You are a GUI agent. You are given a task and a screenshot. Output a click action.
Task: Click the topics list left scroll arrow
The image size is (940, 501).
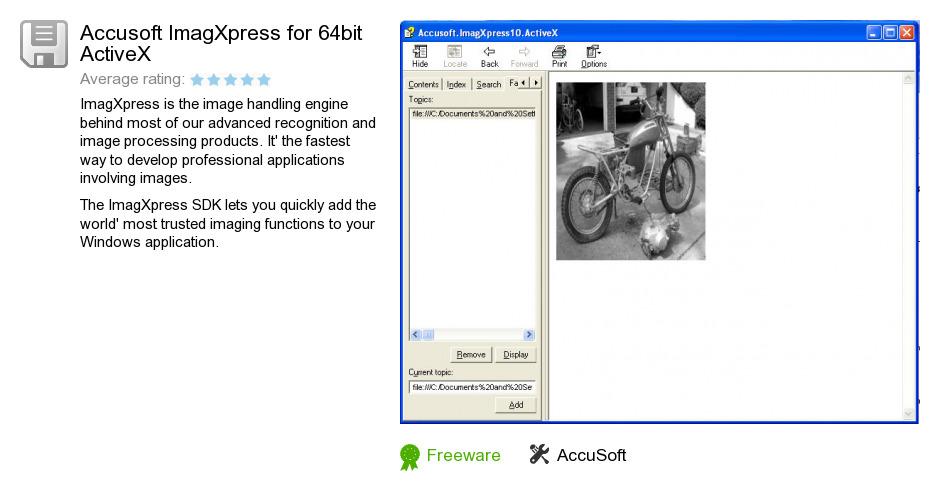click(x=415, y=334)
